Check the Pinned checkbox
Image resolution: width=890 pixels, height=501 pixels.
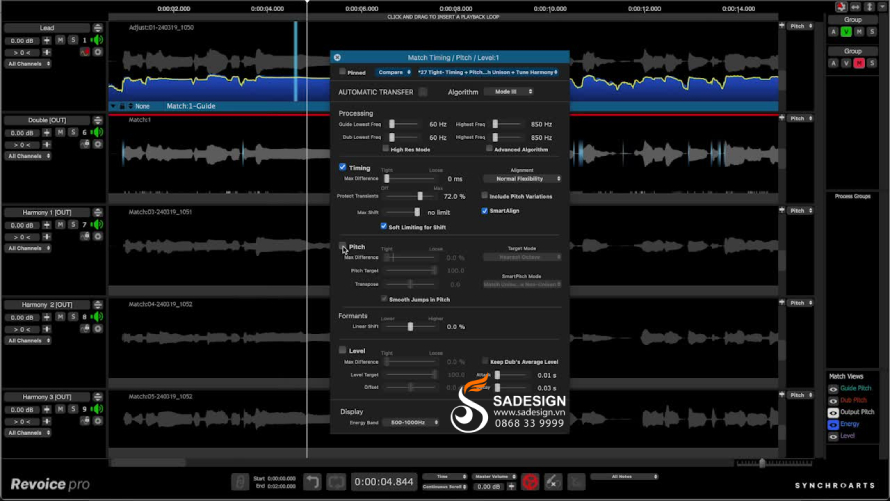pyautogui.click(x=342, y=71)
